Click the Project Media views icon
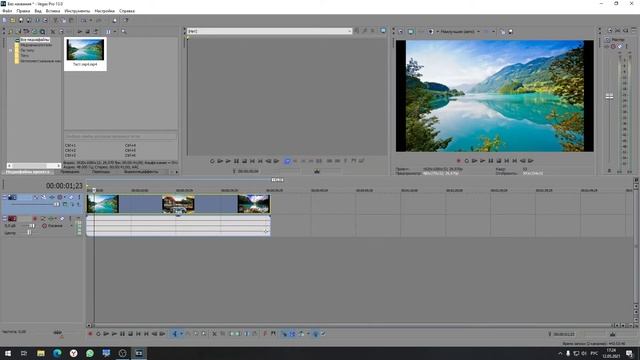The width and height of the screenshot is (640, 360). tap(108, 31)
